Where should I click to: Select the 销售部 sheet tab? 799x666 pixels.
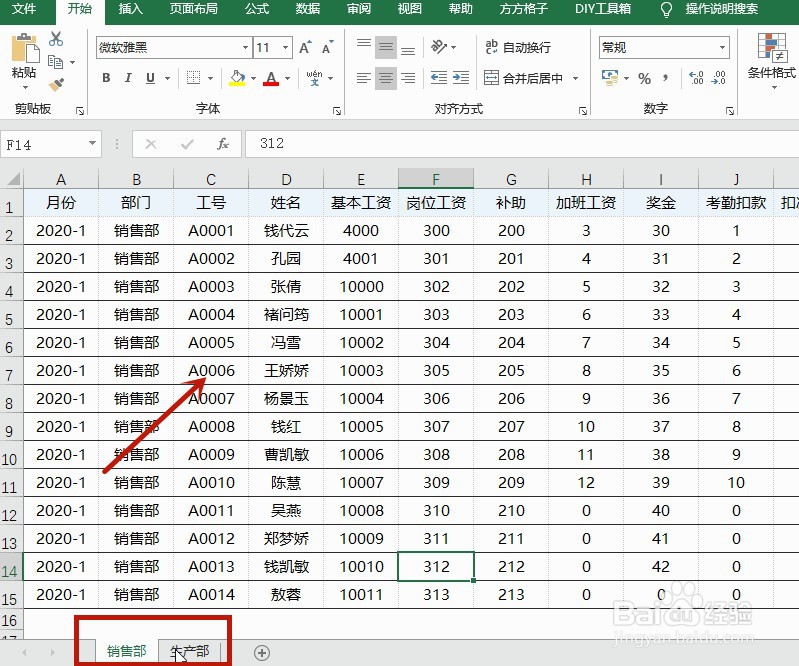click(126, 652)
